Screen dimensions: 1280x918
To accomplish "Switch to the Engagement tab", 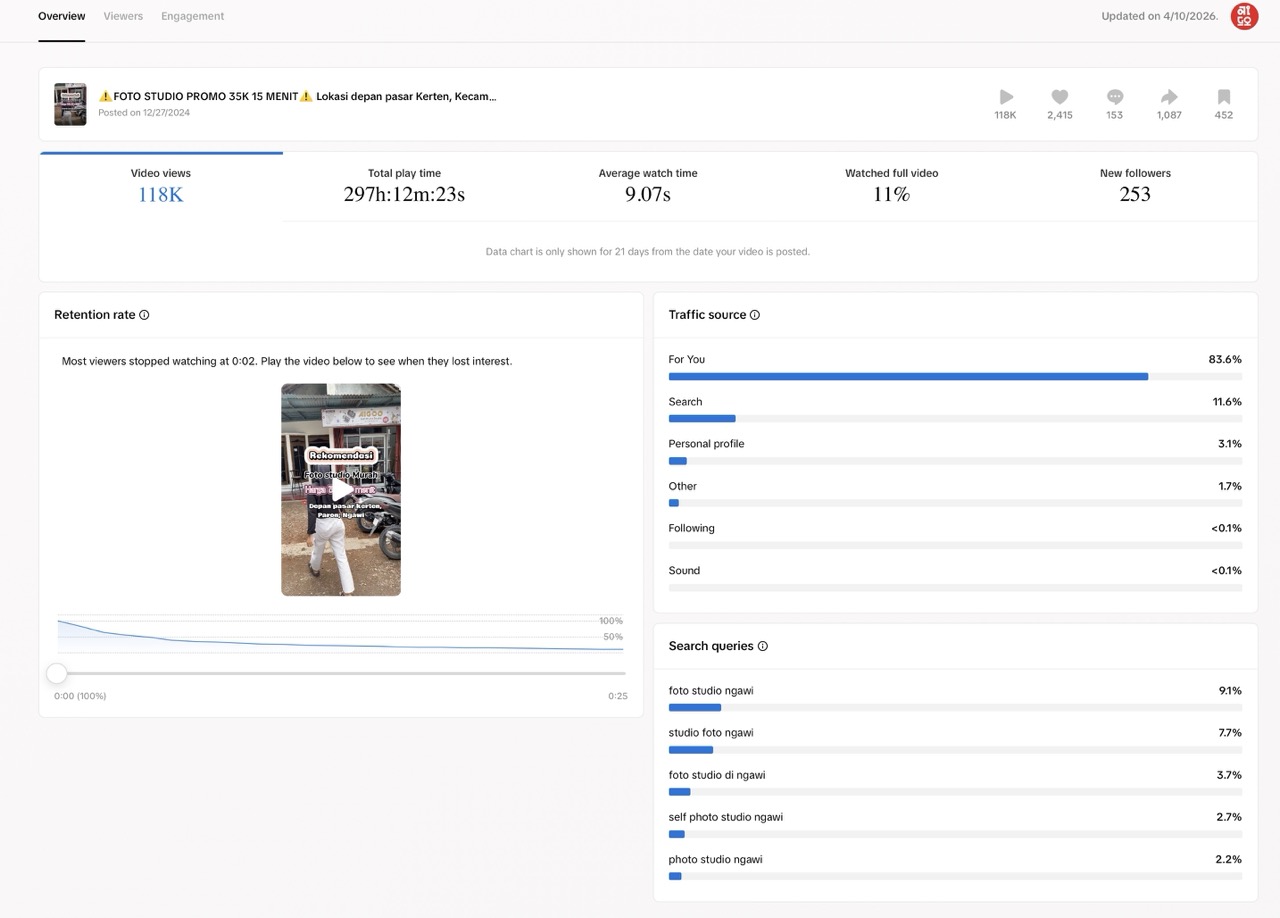I will pyautogui.click(x=192, y=16).
